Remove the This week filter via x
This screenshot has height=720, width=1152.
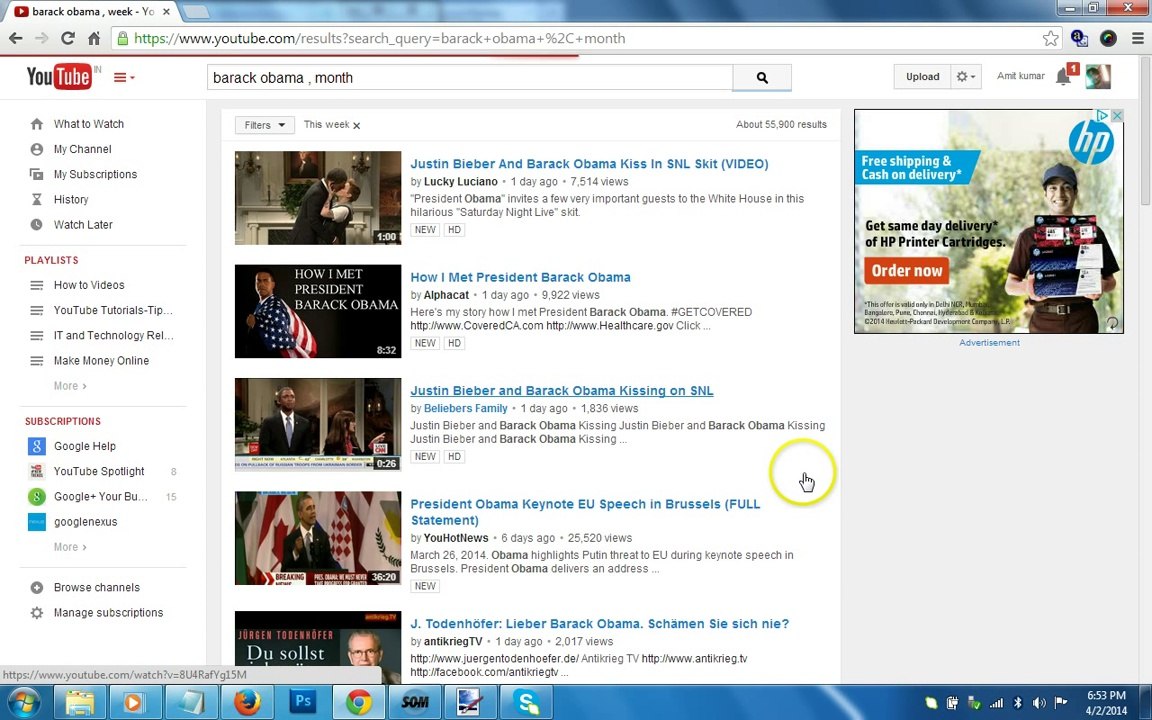(356, 126)
